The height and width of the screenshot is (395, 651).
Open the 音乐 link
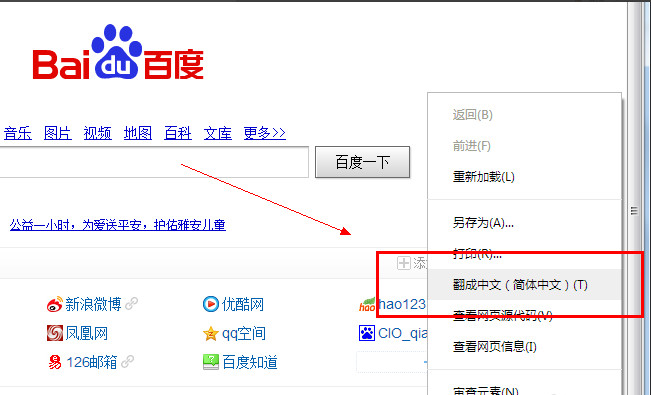coord(17,133)
